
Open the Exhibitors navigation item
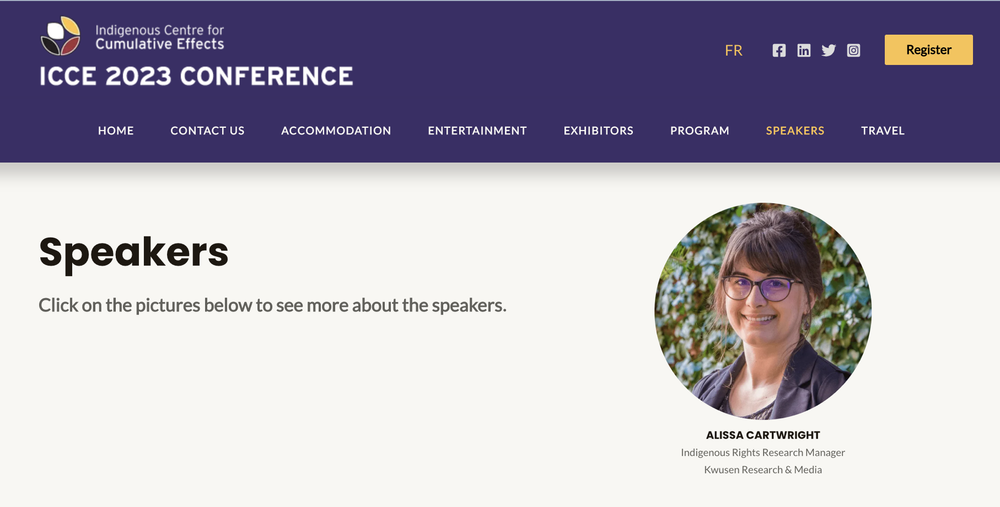[x=598, y=131]
